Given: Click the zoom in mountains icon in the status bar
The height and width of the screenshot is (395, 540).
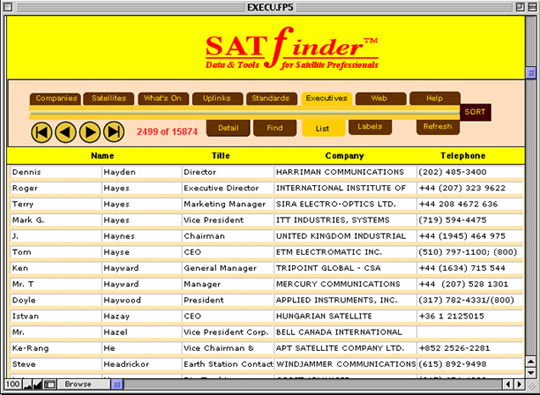Looking at the screenshot, I should [x=37, y=384].
